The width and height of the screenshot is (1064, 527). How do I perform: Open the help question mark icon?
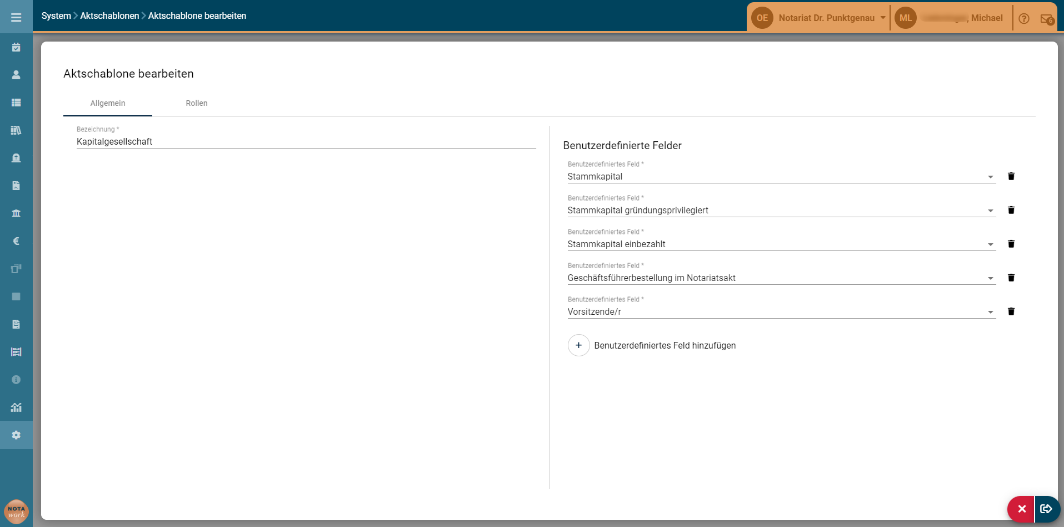coord(1024,18)
